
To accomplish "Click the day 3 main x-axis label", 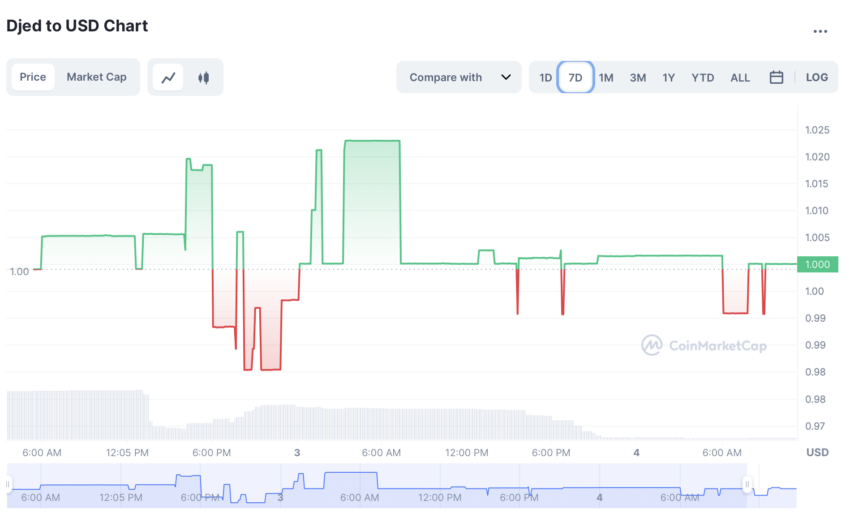I will click(x=297, y=452).
